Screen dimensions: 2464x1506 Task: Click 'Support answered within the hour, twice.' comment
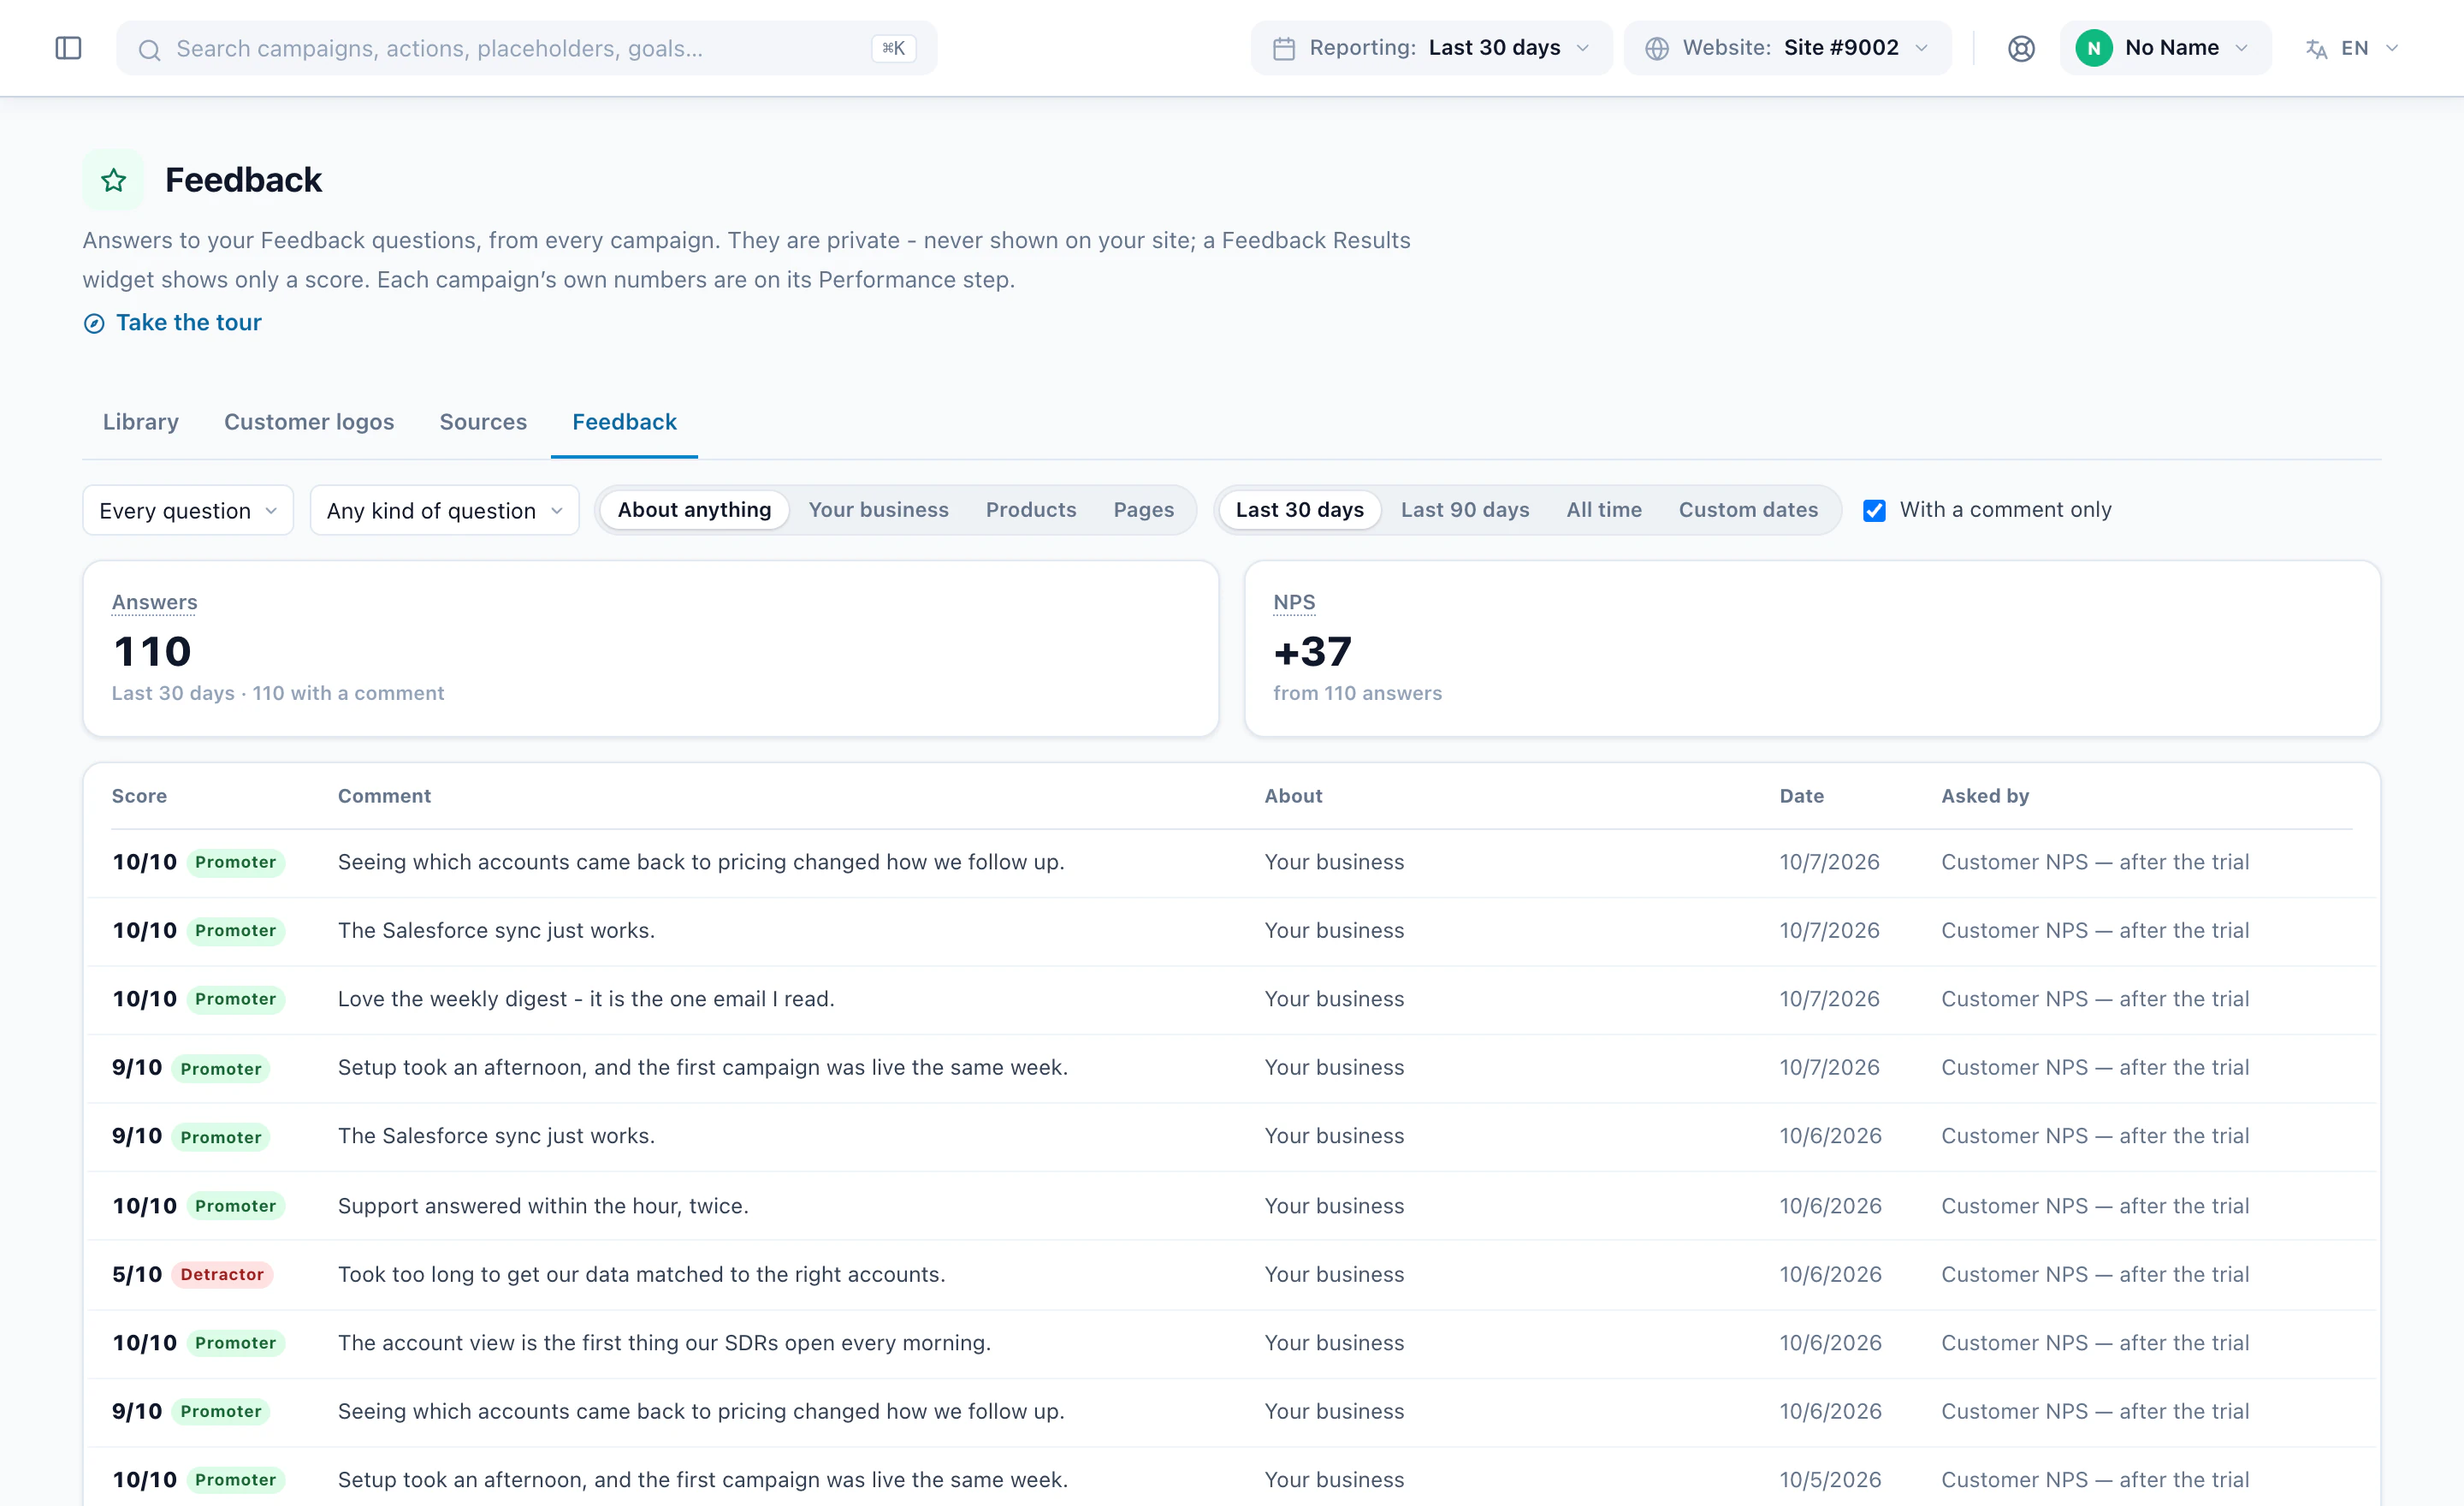[543, 1206]
